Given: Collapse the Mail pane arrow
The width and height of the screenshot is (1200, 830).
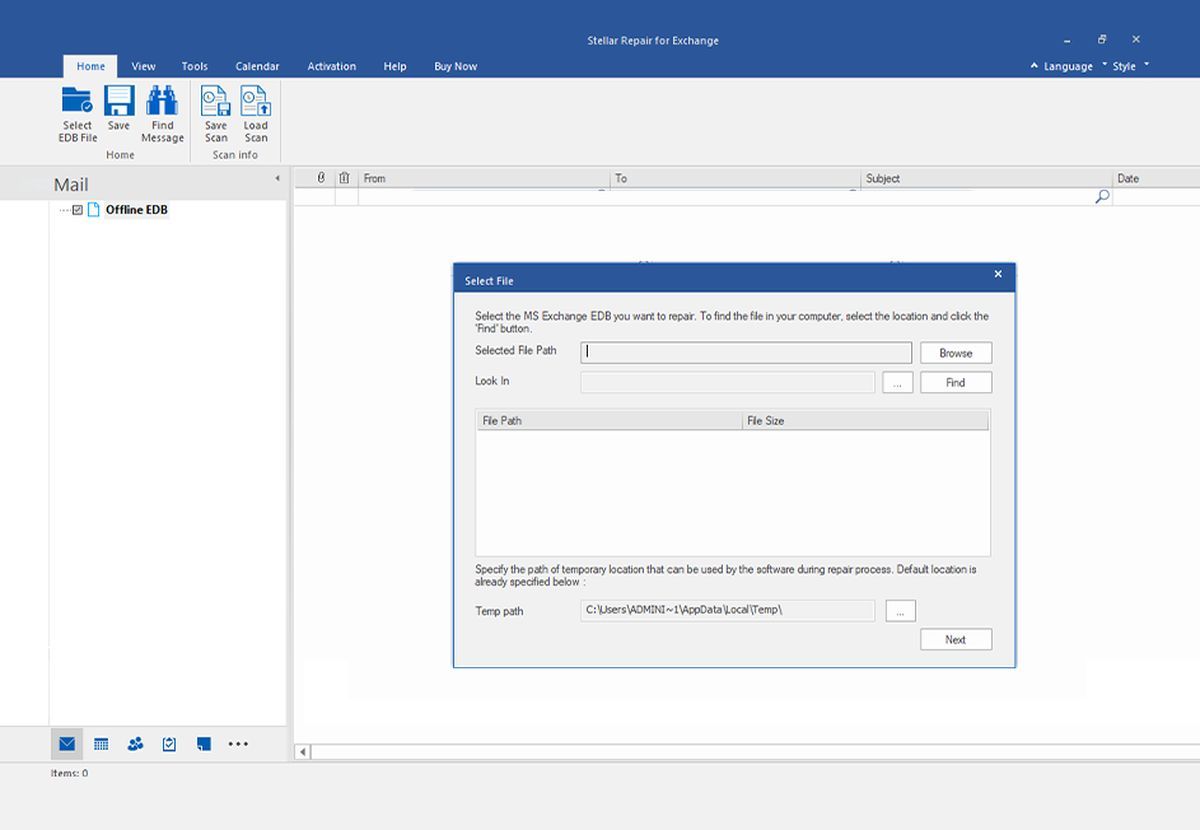Looking at the screenshot, I should [277, 179].
